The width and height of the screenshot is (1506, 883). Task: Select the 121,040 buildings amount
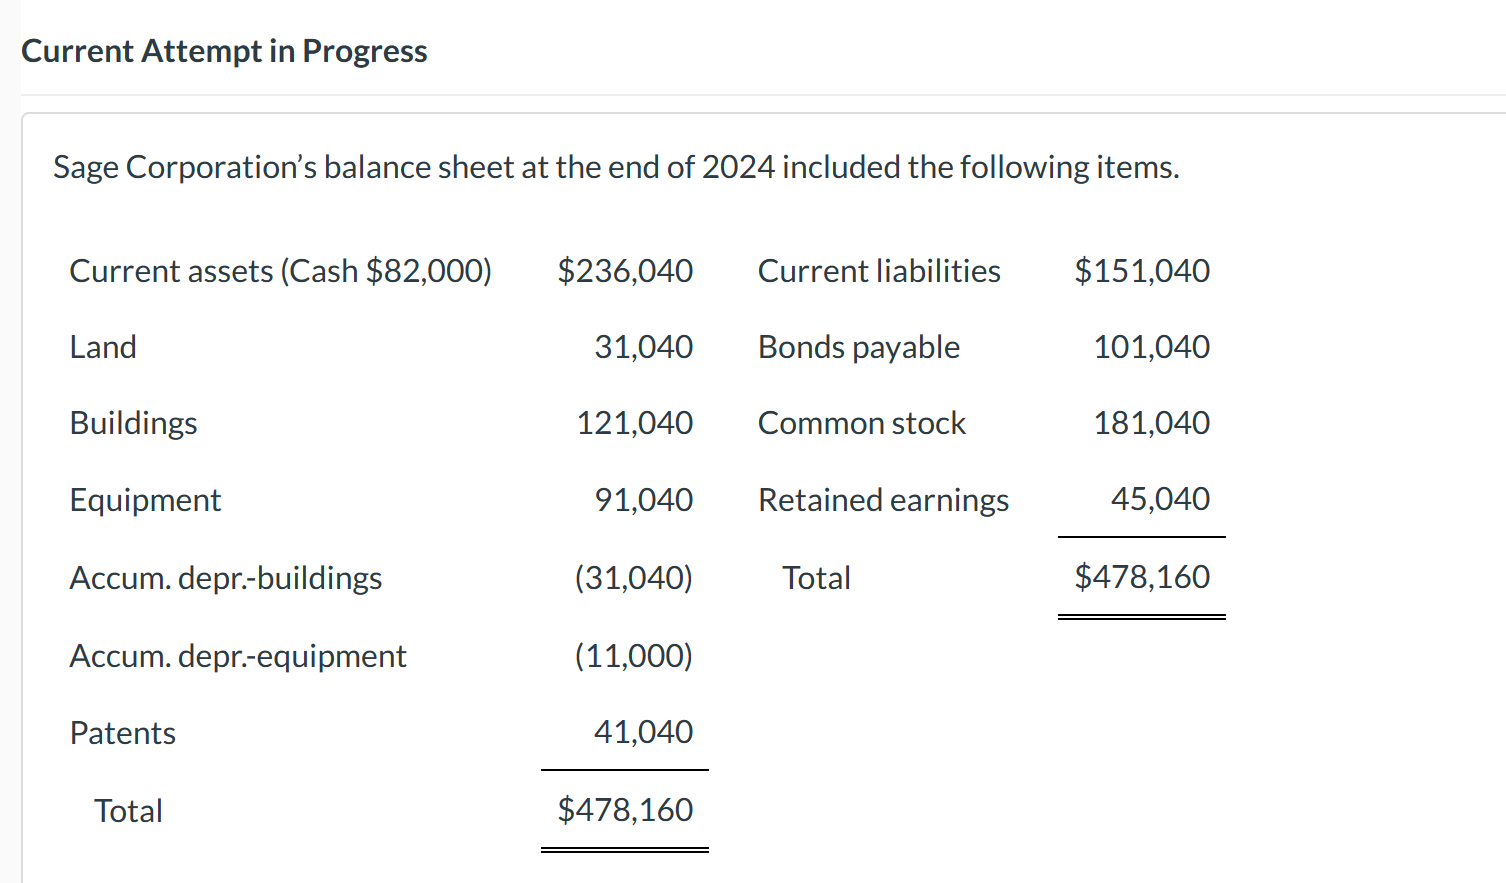[634, 423]
